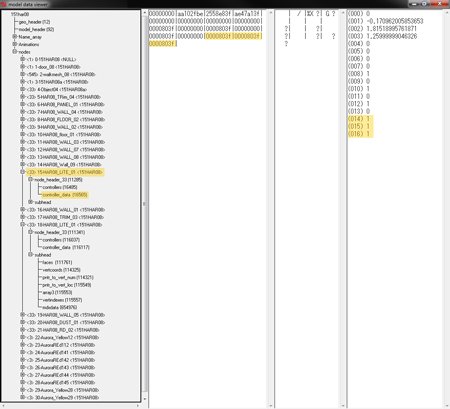
Task: Select the 1-door_08 node
Action: coord(54,67)
